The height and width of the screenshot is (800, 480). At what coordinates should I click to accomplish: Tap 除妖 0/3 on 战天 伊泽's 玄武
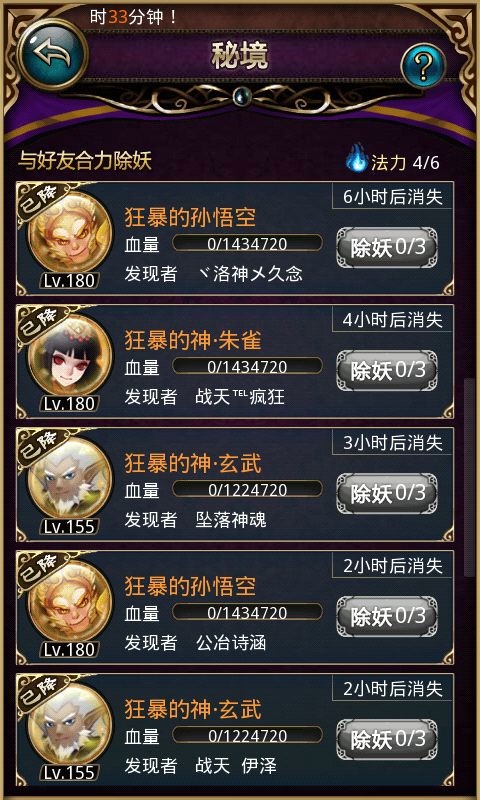[x=387, y=739]
